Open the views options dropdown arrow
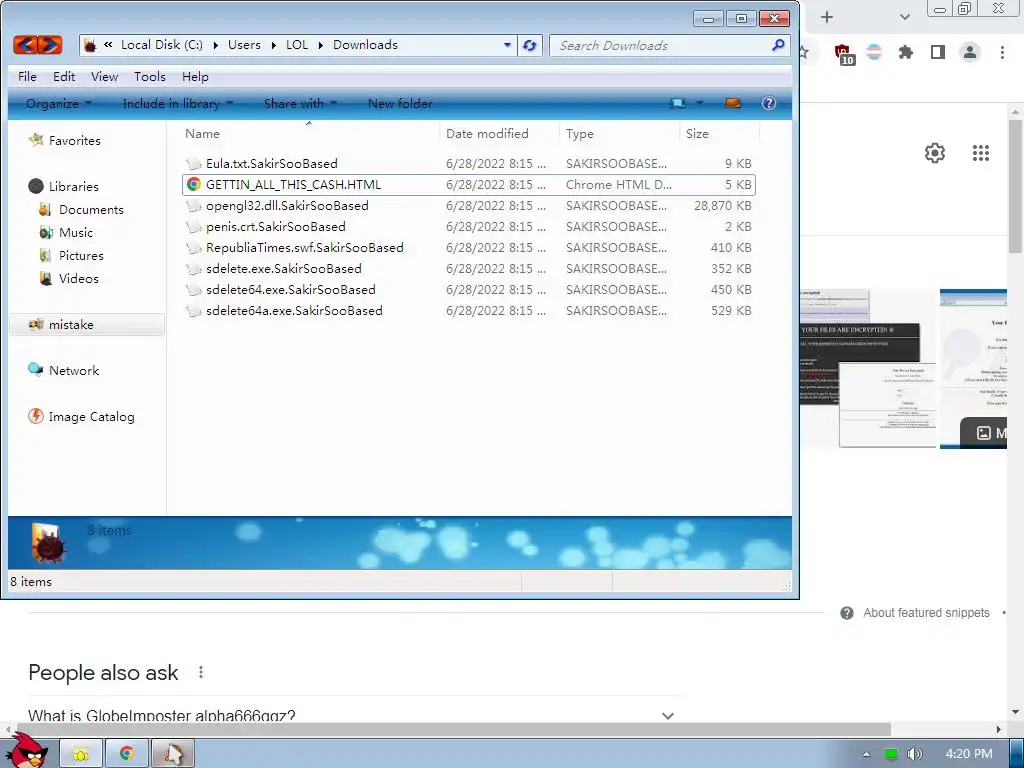This screenshot has width=1024, height=768. (x=699, y=103)
